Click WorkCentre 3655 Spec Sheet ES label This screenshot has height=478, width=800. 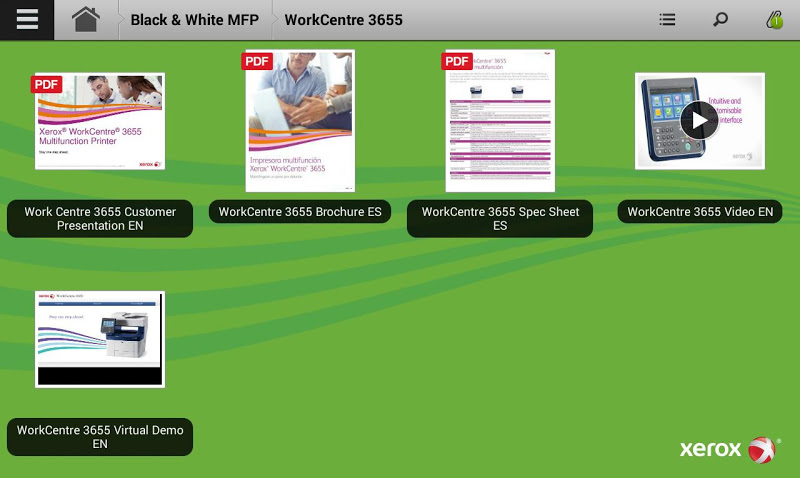click(500, 218)
